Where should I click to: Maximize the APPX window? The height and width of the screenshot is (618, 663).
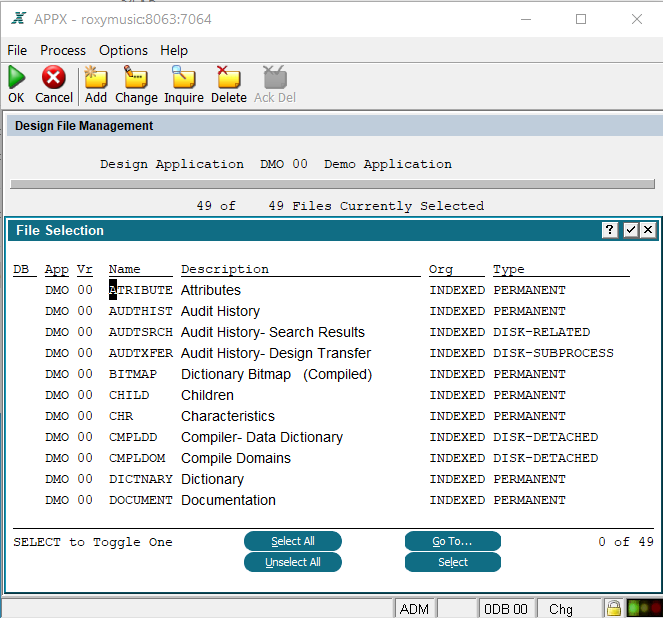[x=581, y=19]
